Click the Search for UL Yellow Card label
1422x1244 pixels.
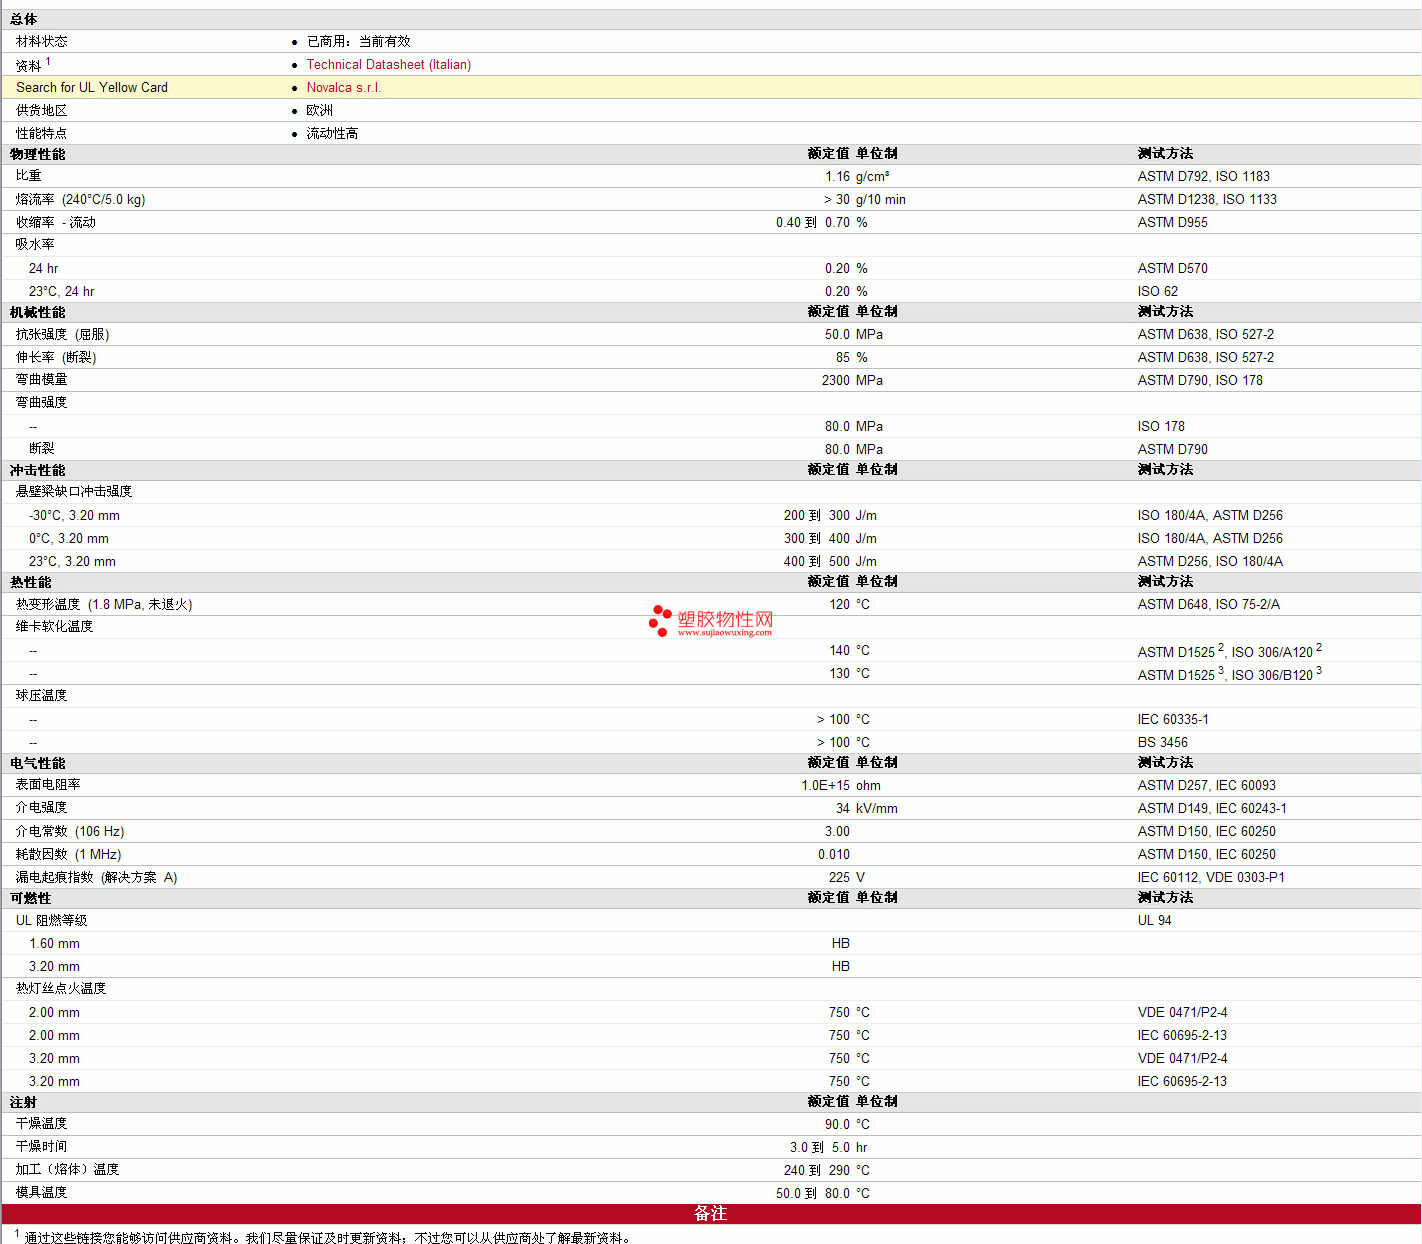coord(92,88)
